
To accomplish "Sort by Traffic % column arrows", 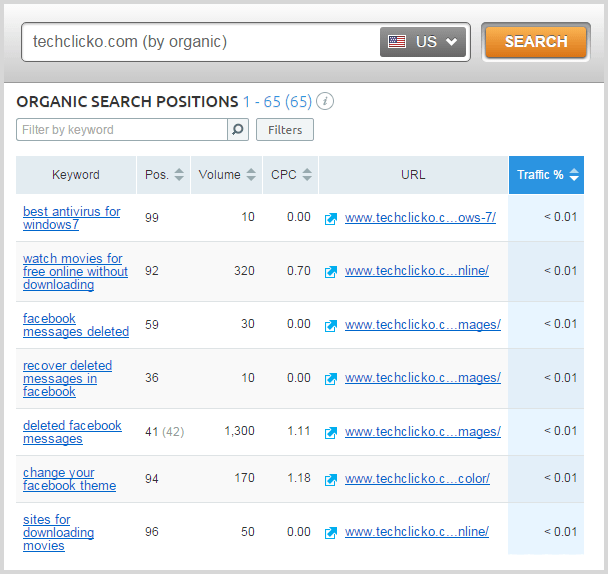I will [x=574, y=175].
